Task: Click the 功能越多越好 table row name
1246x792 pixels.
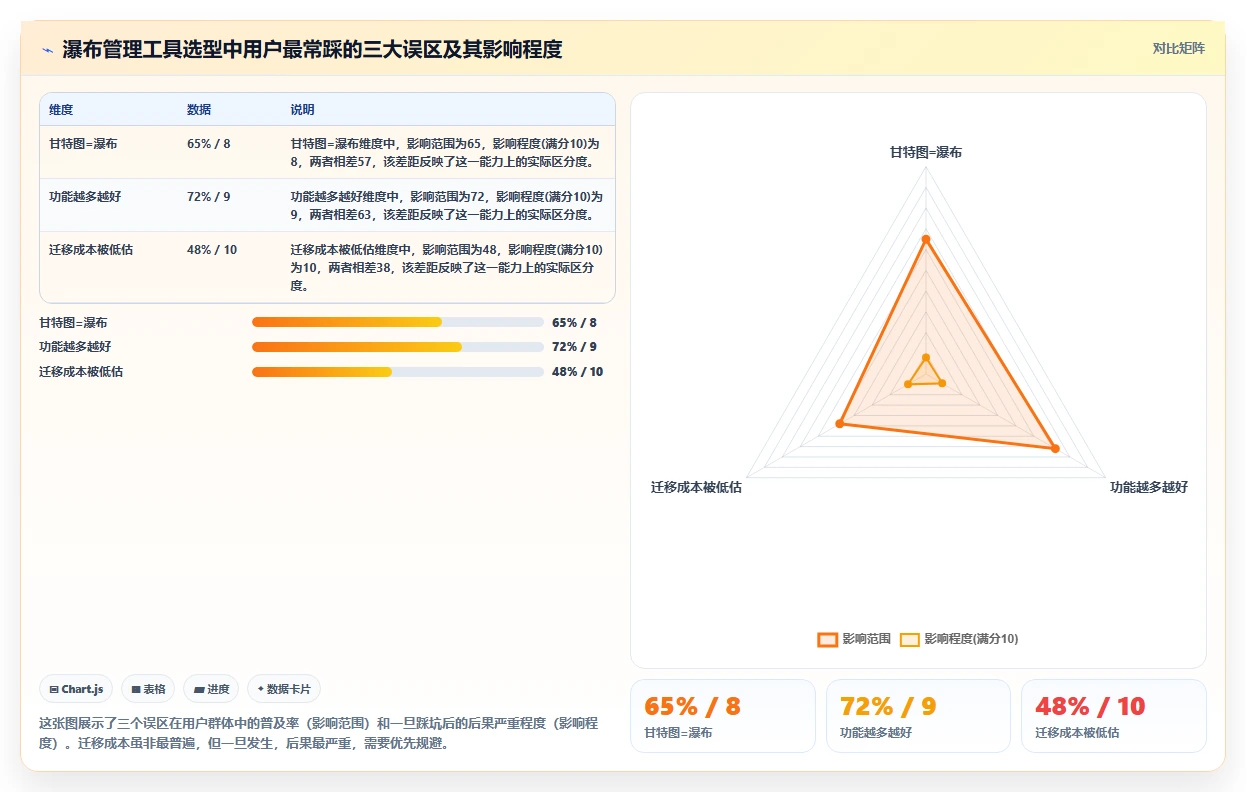Action: point(85,197)
